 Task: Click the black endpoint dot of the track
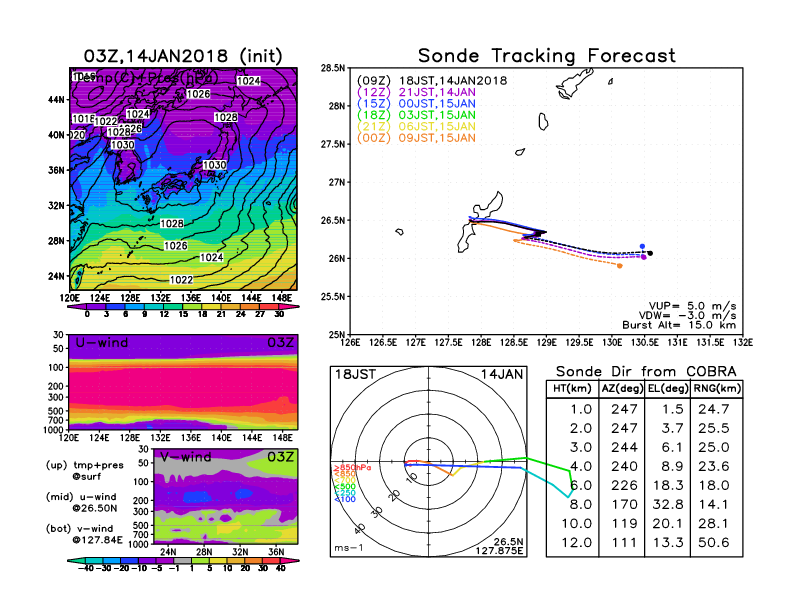(x=650, y=253)
